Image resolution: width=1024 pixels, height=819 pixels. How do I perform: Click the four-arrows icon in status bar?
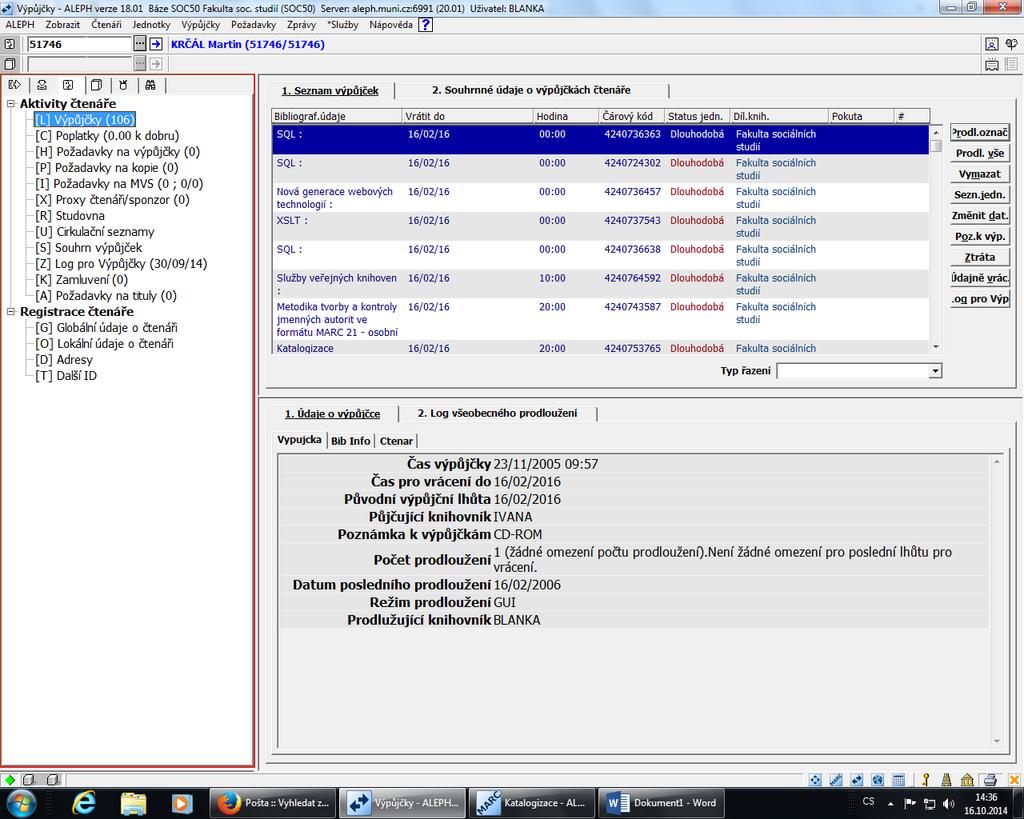point(815,780)
